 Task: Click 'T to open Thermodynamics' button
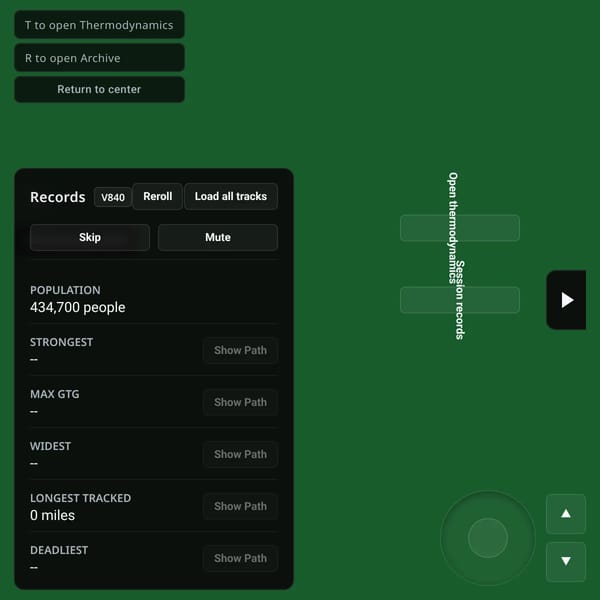99,25
